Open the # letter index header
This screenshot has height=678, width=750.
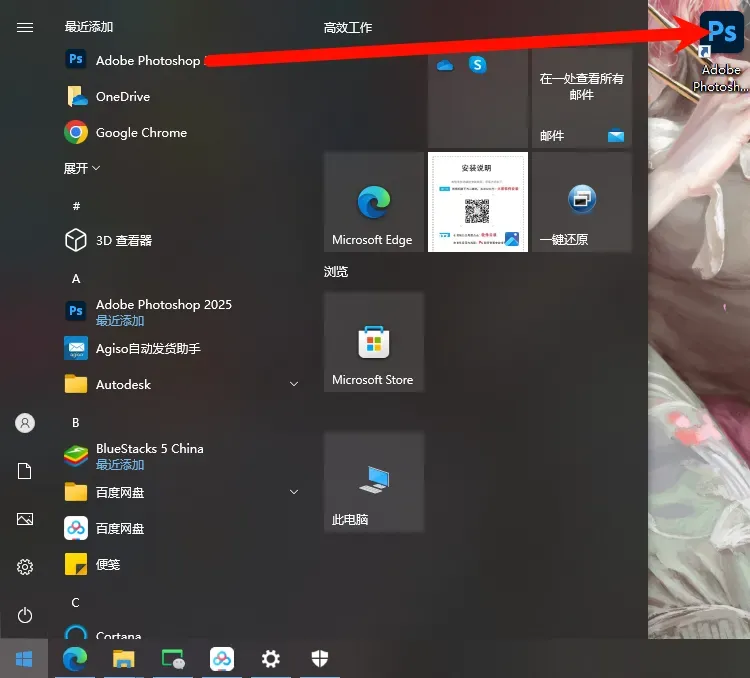[x=76, y=206]
